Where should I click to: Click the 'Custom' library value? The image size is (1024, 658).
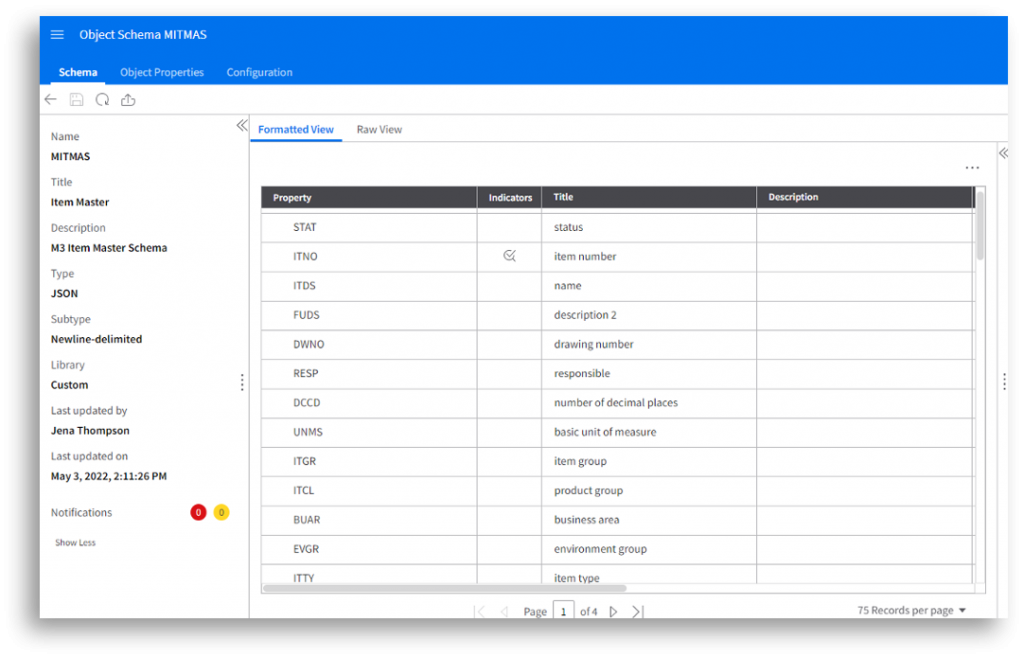pos(69,385)
